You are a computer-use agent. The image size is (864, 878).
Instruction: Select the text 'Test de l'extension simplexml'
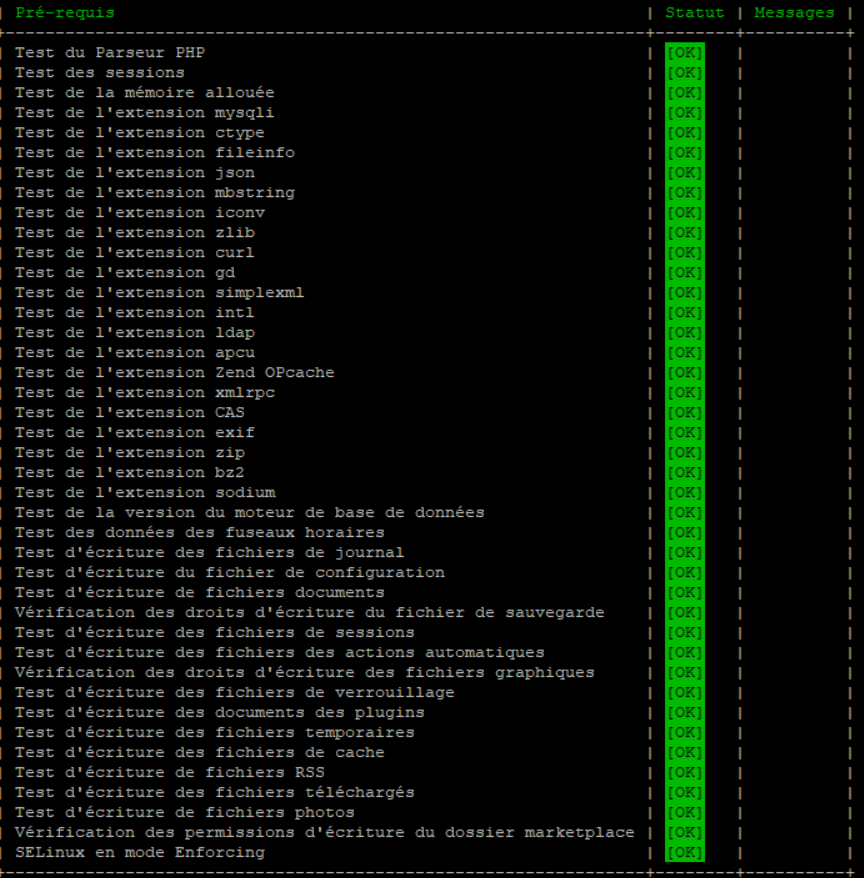160,292
